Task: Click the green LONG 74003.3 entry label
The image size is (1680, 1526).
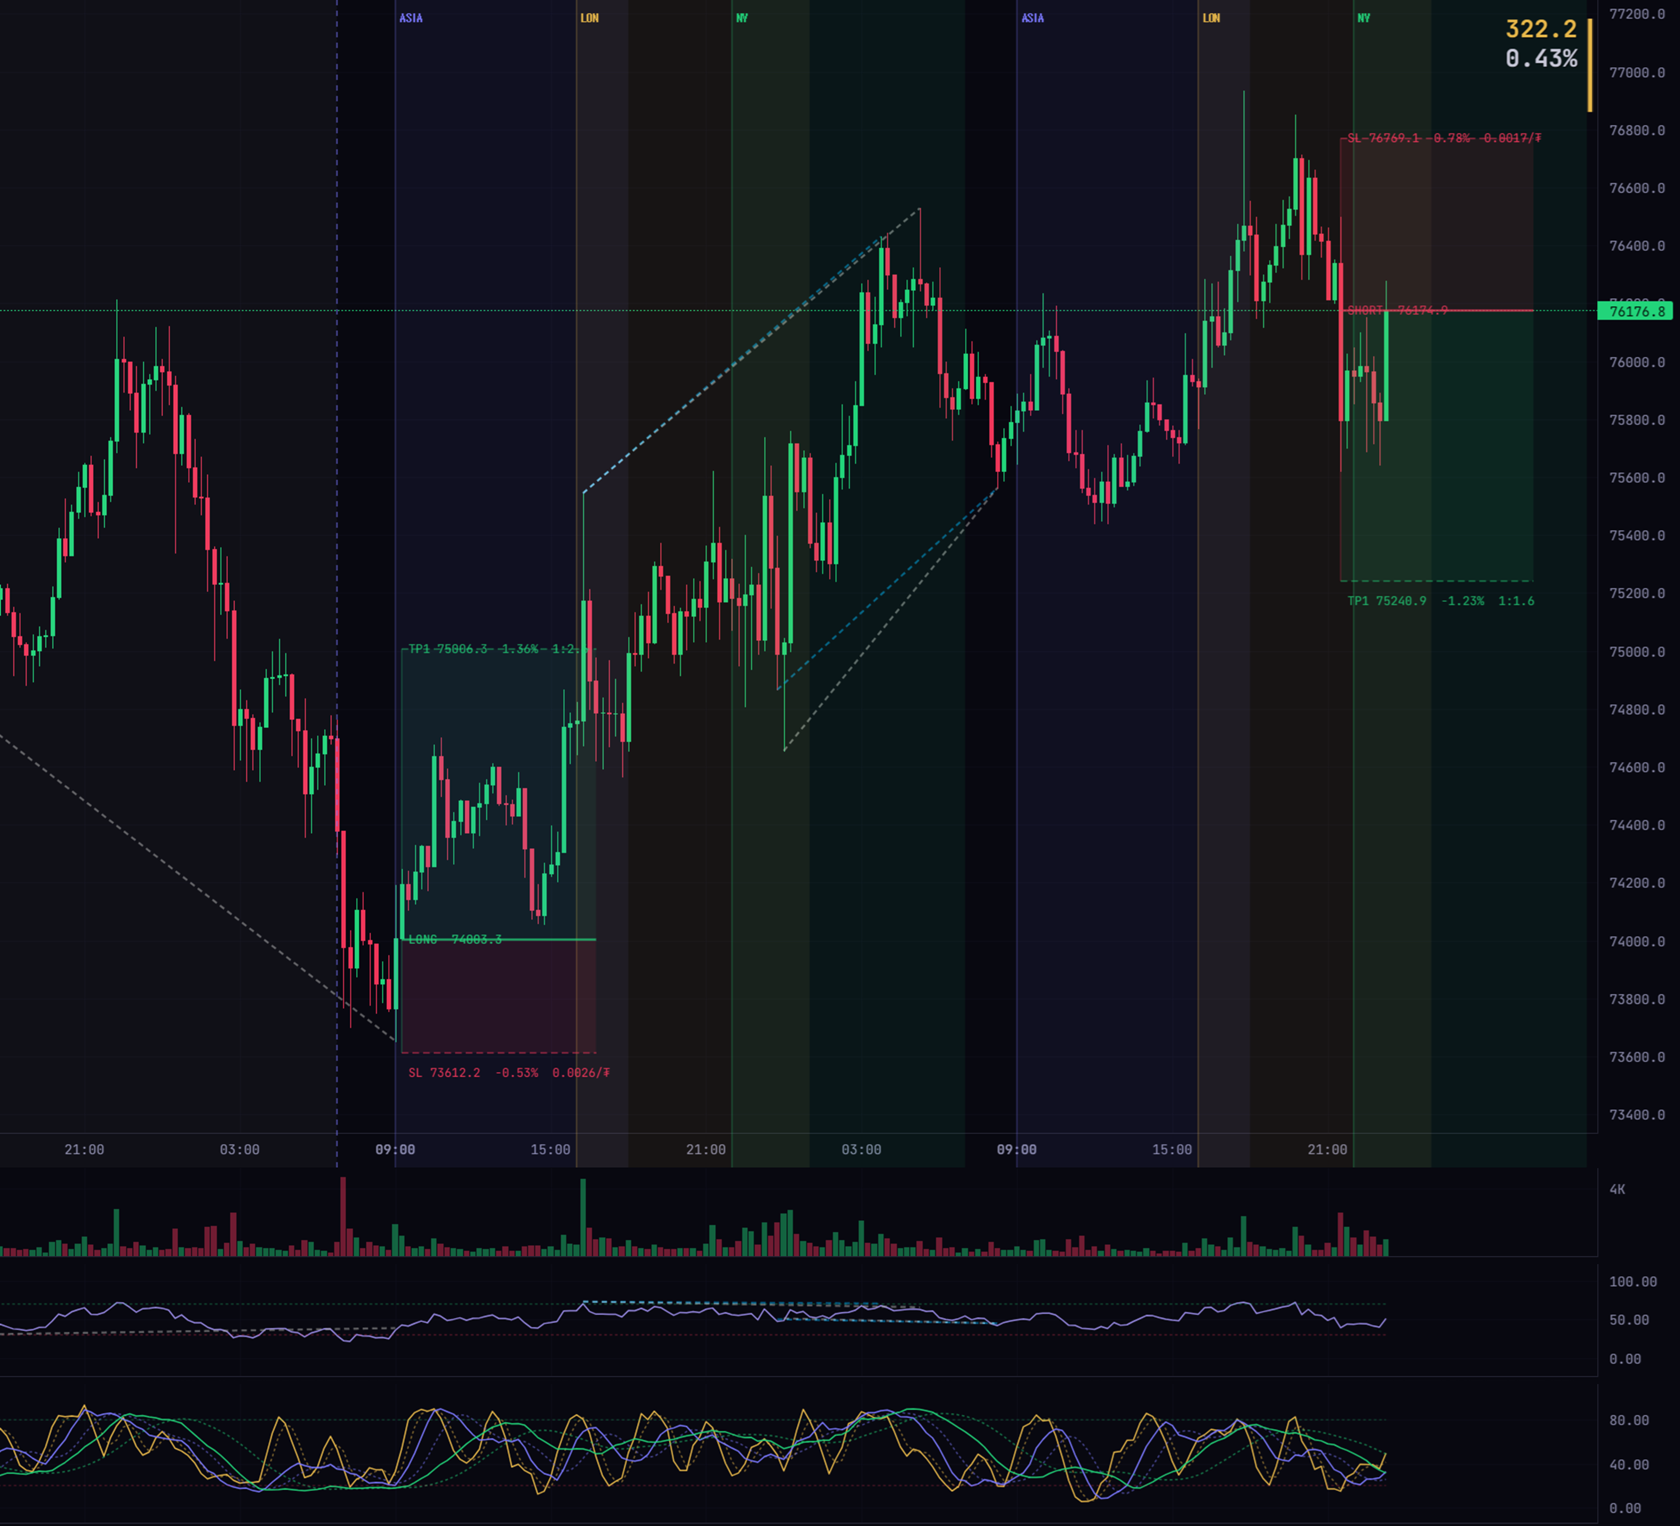Action: tap(455, 939)
